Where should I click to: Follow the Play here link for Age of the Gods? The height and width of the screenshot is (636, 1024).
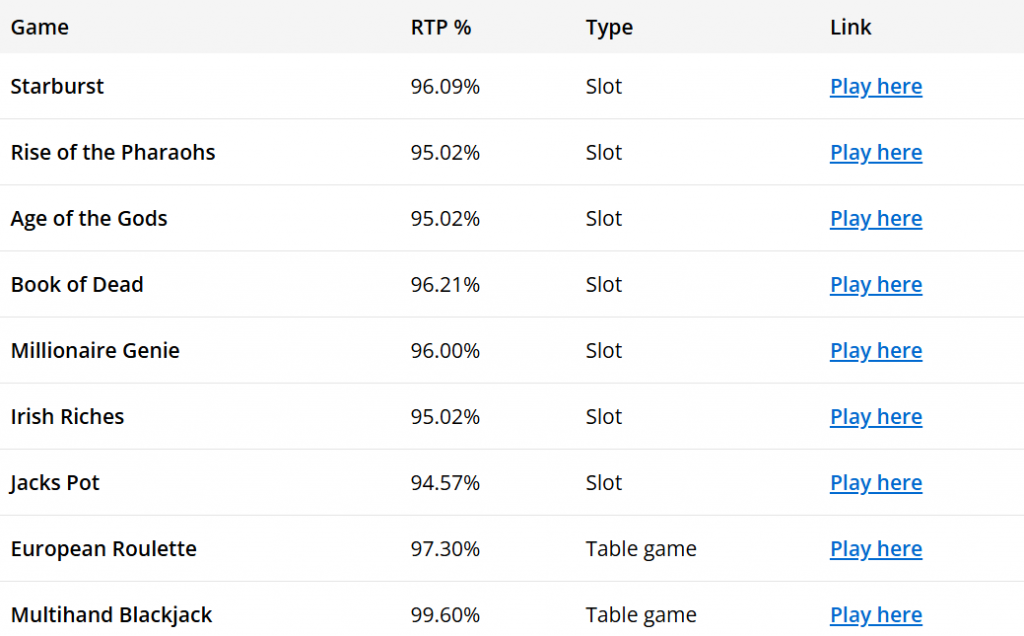coord(875,219)
